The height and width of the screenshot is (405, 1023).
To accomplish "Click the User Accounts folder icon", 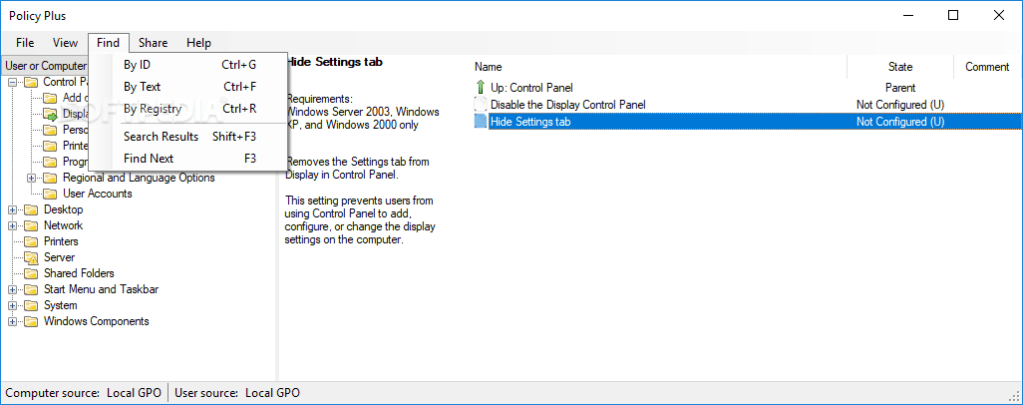I will 50,194.
